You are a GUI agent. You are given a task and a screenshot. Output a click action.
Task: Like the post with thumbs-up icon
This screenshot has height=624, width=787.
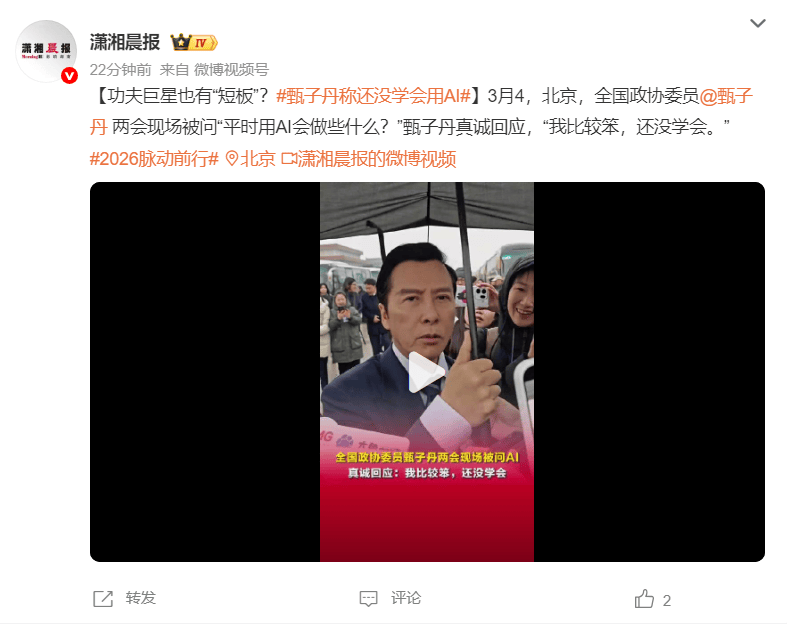(x=644, y=598)
